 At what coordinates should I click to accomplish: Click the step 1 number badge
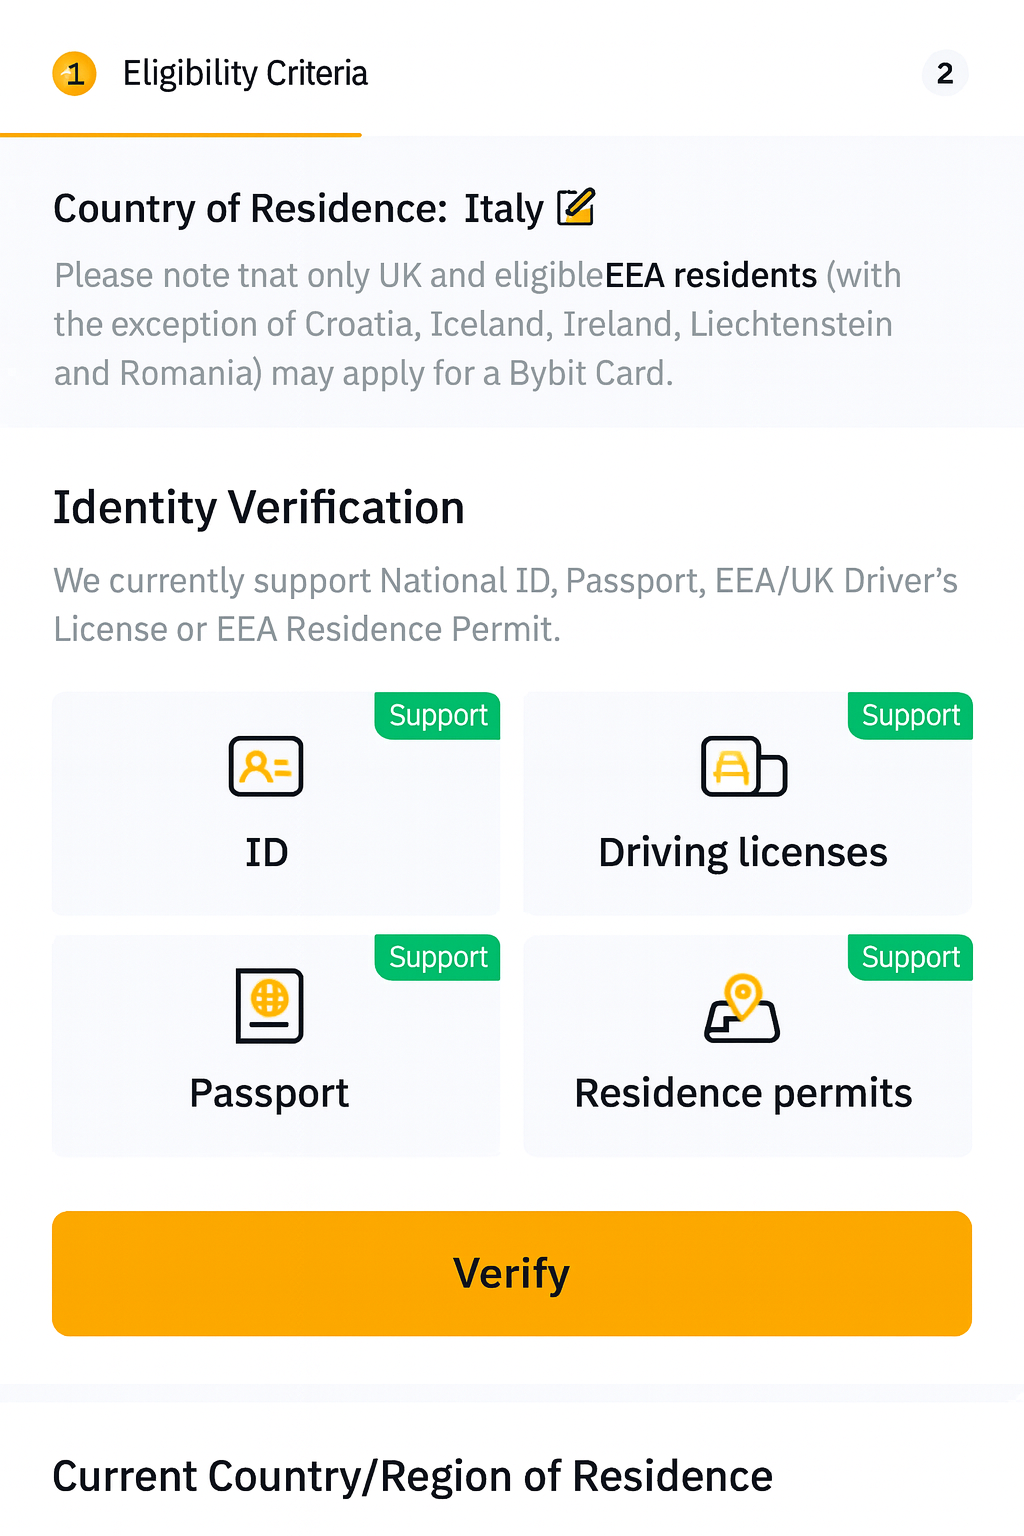click(73, 73)
